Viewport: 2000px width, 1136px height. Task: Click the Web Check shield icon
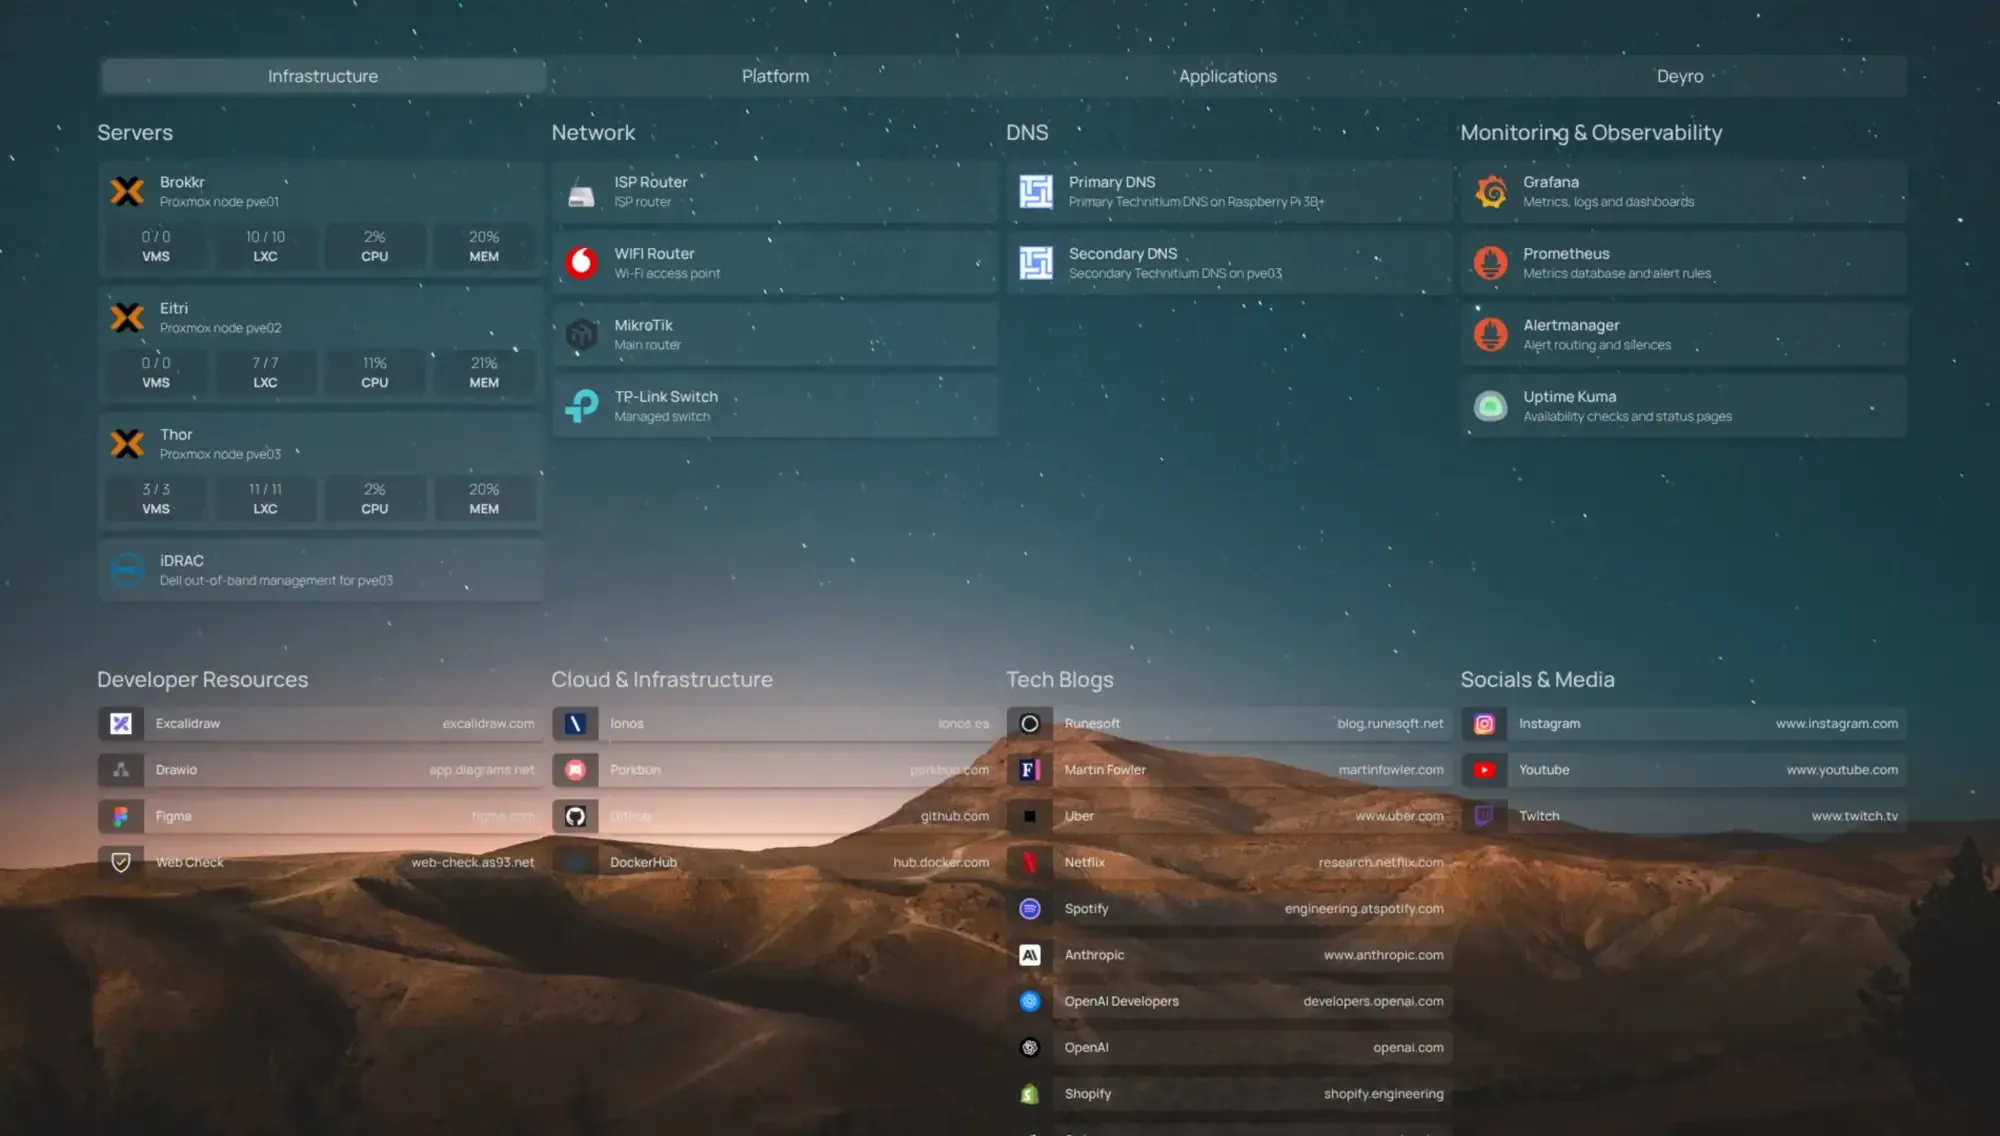coord(121,862)
